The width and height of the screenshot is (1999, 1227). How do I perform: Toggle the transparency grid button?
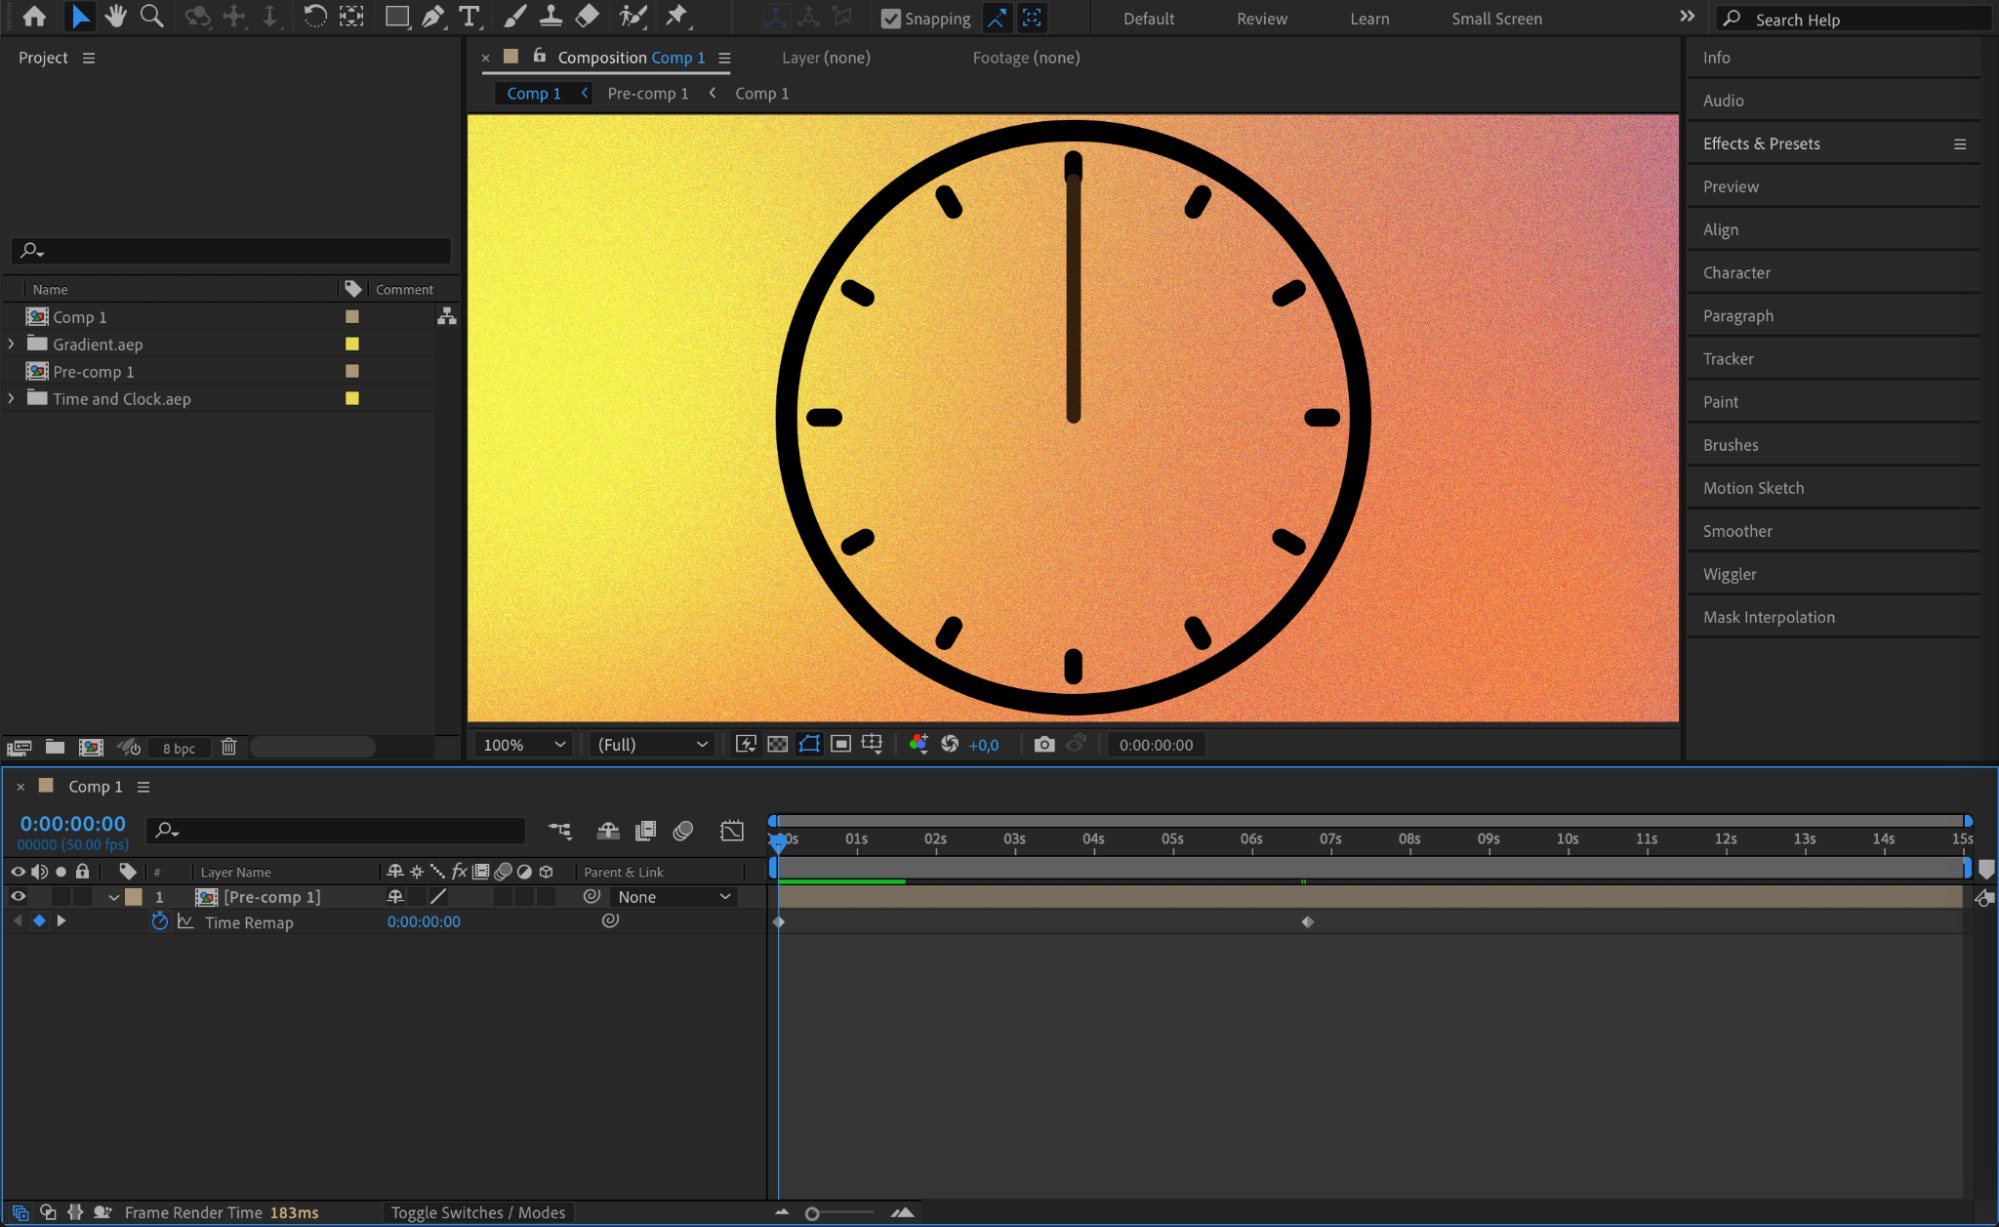point(777,744)
